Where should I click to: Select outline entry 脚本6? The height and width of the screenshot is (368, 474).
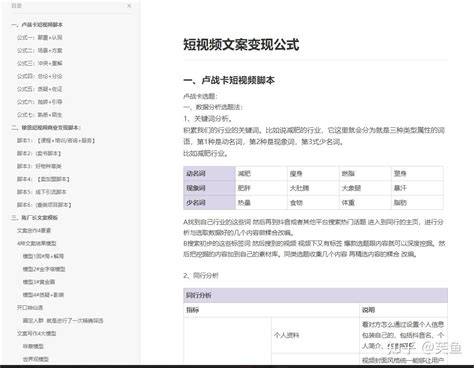pos(44,205)
